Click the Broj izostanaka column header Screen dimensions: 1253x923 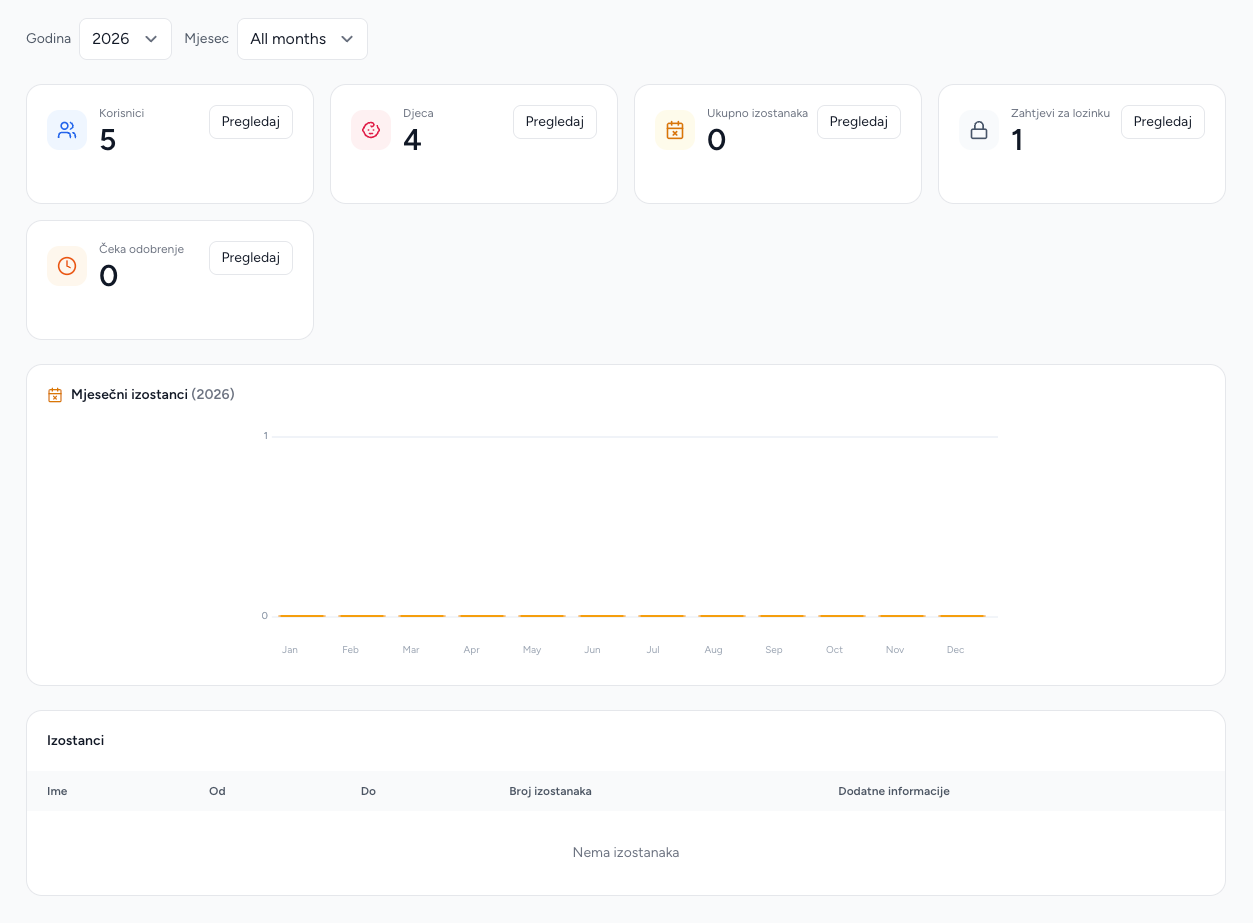click(550, 791)
